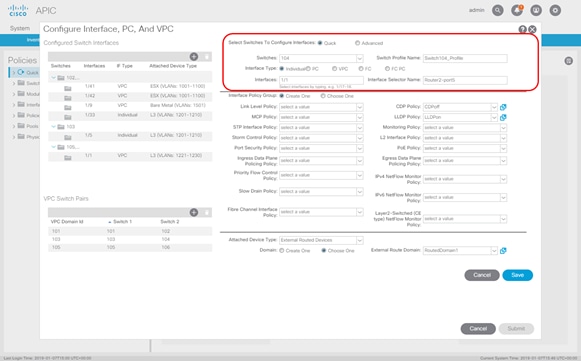This screenshot has height=361, width=581.
Task: Click the dialog help question mark icon
Action: click(x=522, y=29)
